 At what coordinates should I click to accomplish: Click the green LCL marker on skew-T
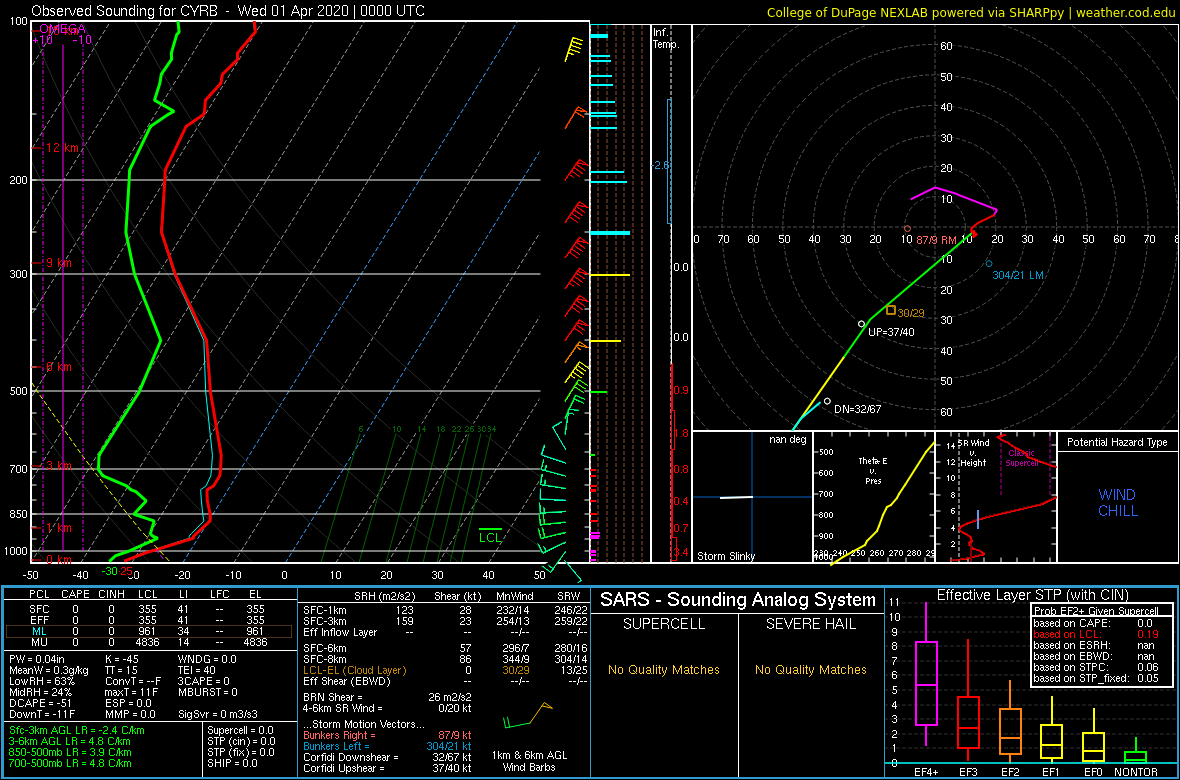[x=490, y=535]
